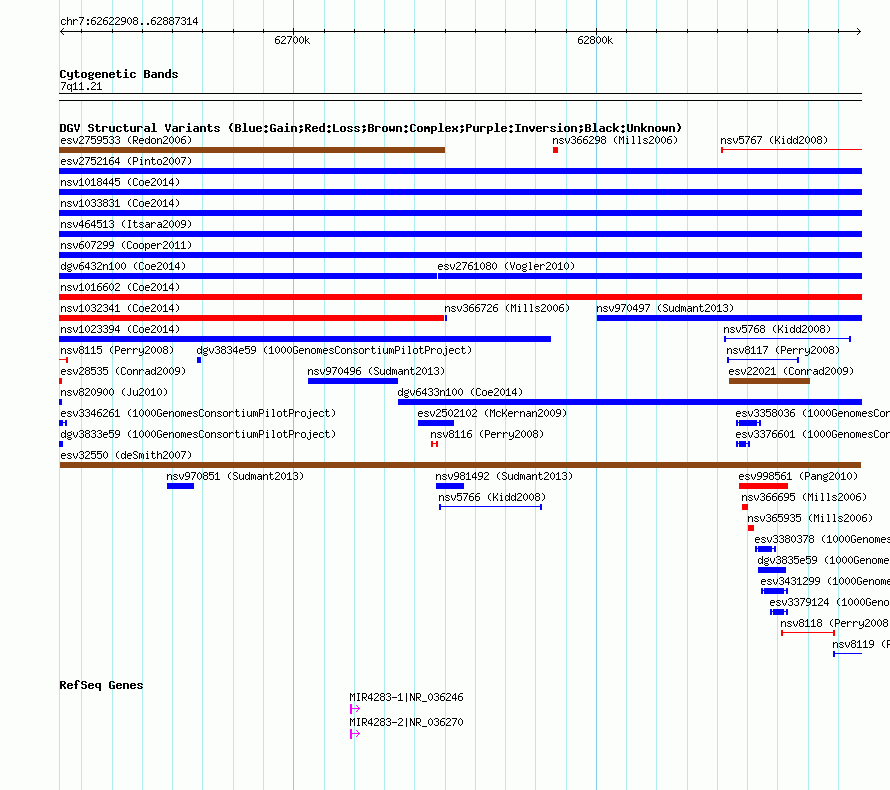Click the nsv970851 (Sudmant2013) blue bar
The width and height of the screenshot is (890, 790).
click(180, 486)
